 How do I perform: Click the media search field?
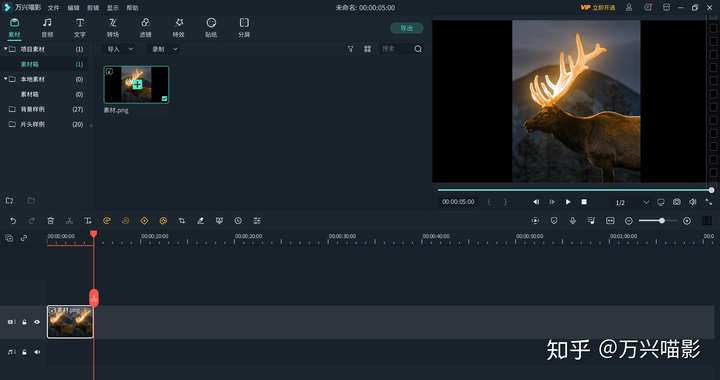[x=396, y=49]
